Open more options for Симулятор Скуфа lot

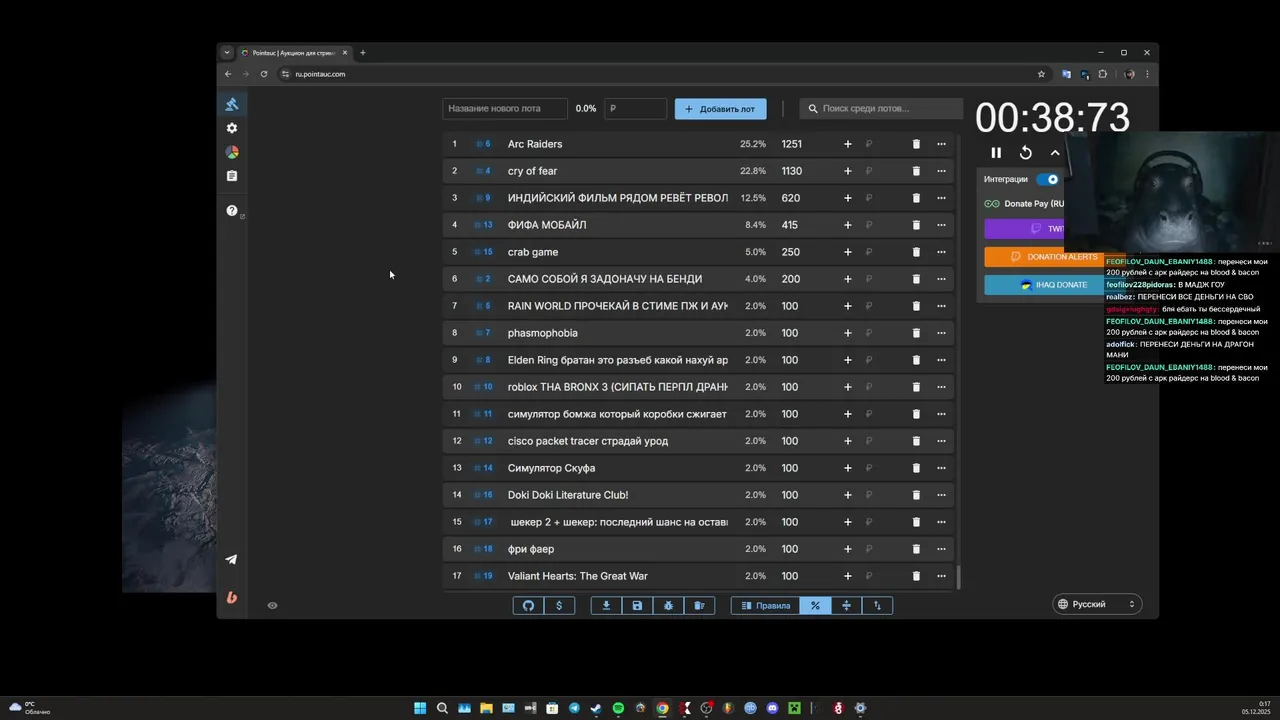[941, 468]
